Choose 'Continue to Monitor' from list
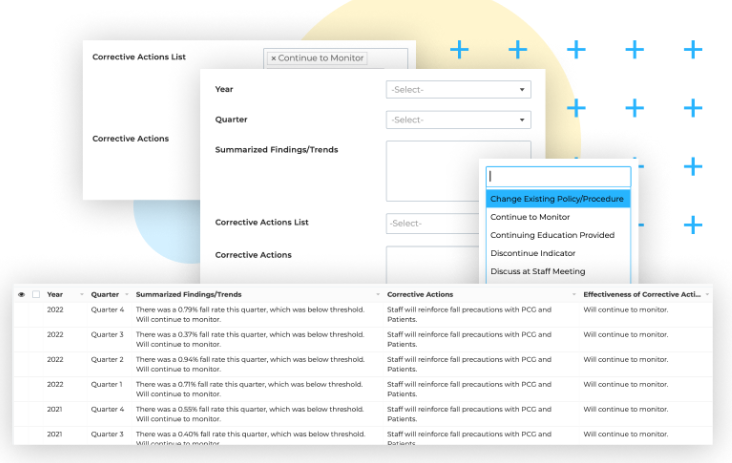This screenshot has width=732, height=463. 530,217
